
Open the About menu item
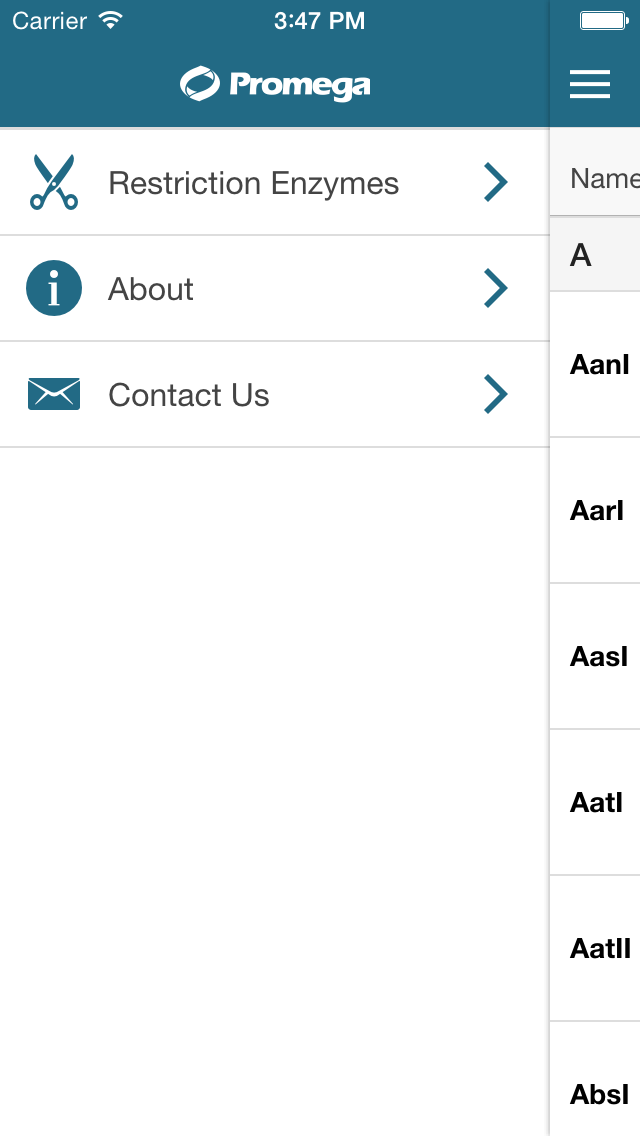point(275,288)
